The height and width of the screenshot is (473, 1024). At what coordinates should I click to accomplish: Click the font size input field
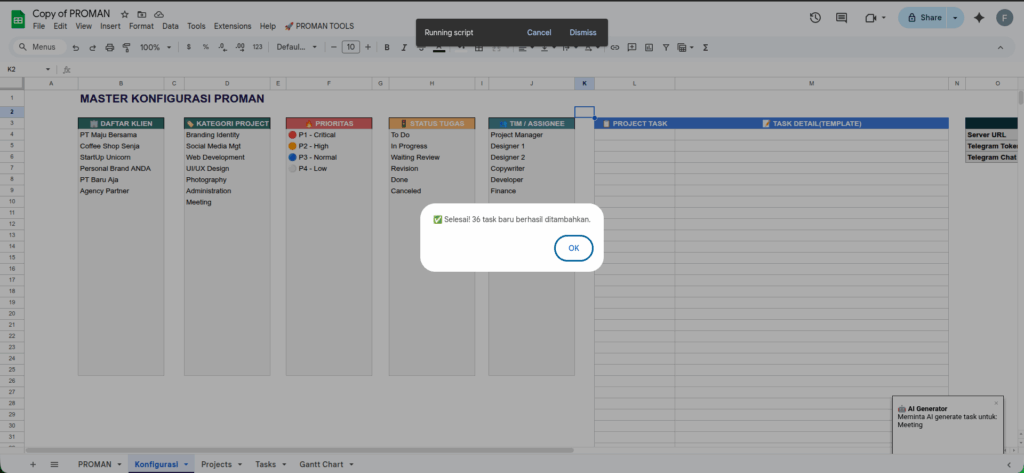[x=350, y=47]
